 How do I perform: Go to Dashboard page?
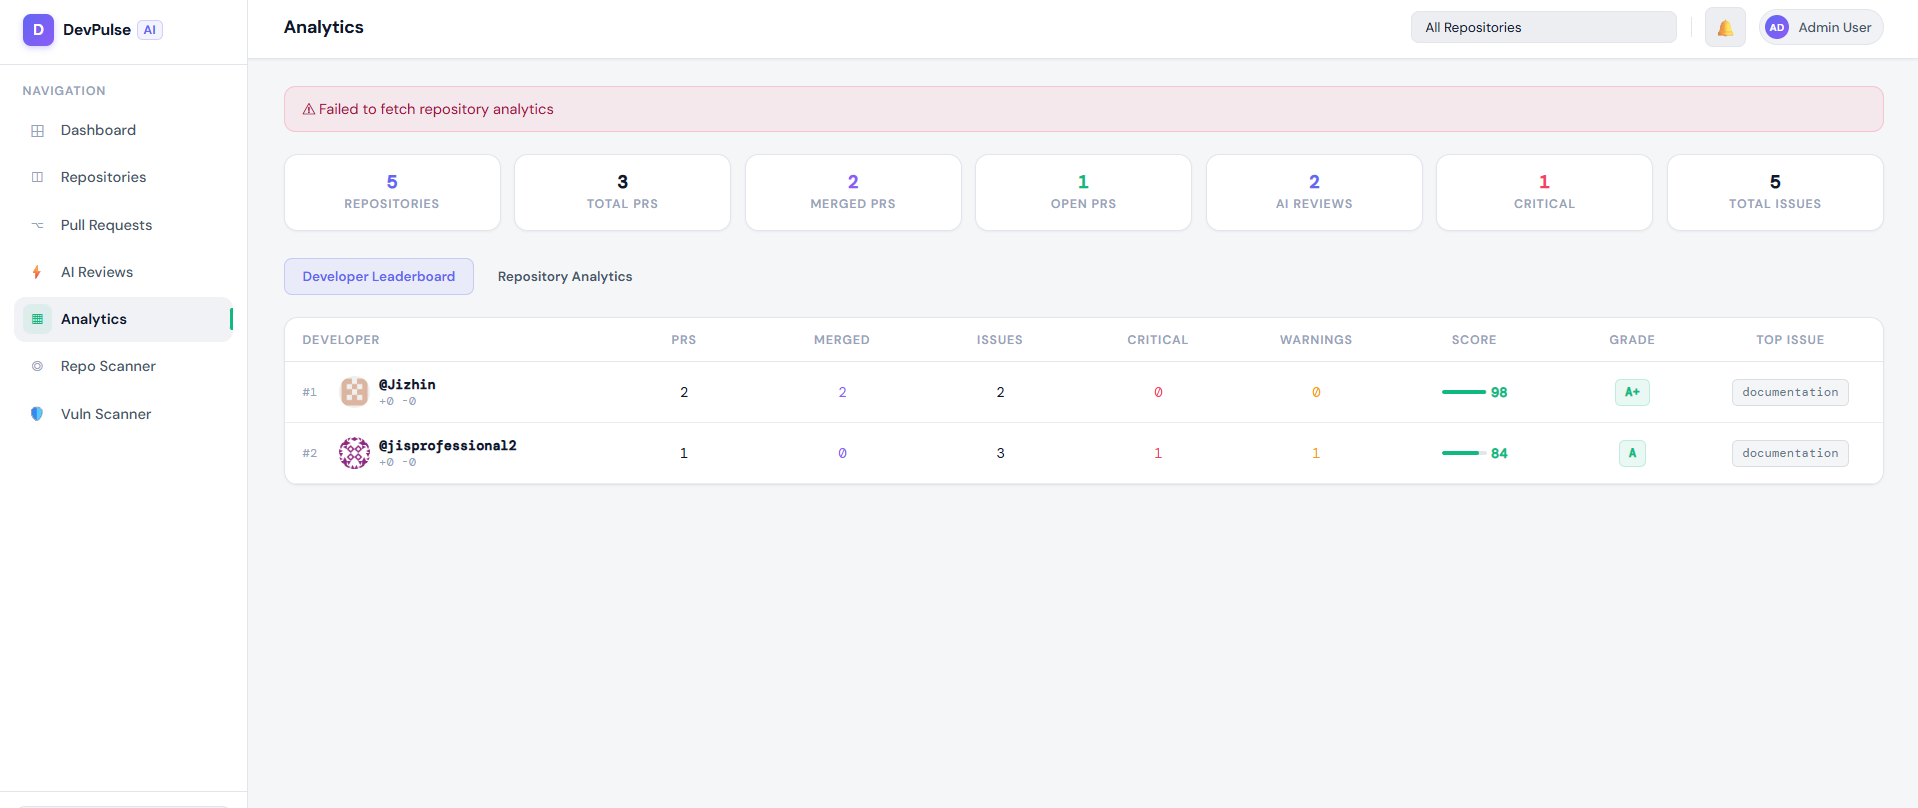(124, 131)
